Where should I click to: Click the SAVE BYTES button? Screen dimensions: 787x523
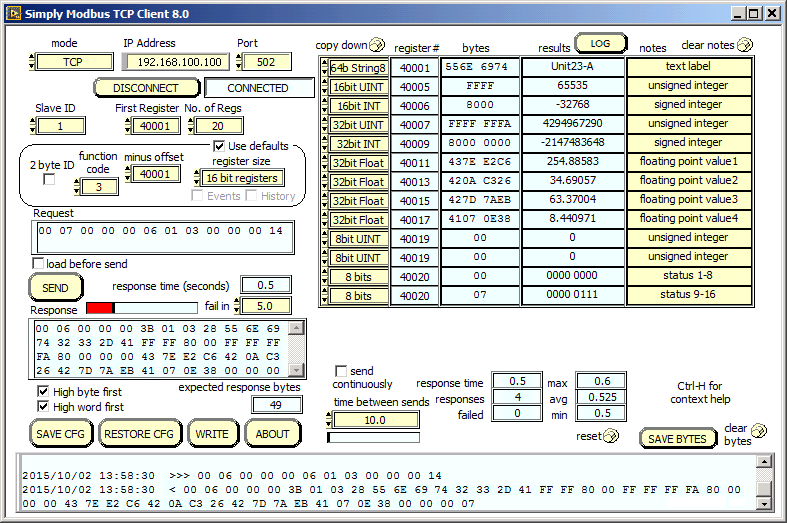pyautogui.click(x=678, y=439)
